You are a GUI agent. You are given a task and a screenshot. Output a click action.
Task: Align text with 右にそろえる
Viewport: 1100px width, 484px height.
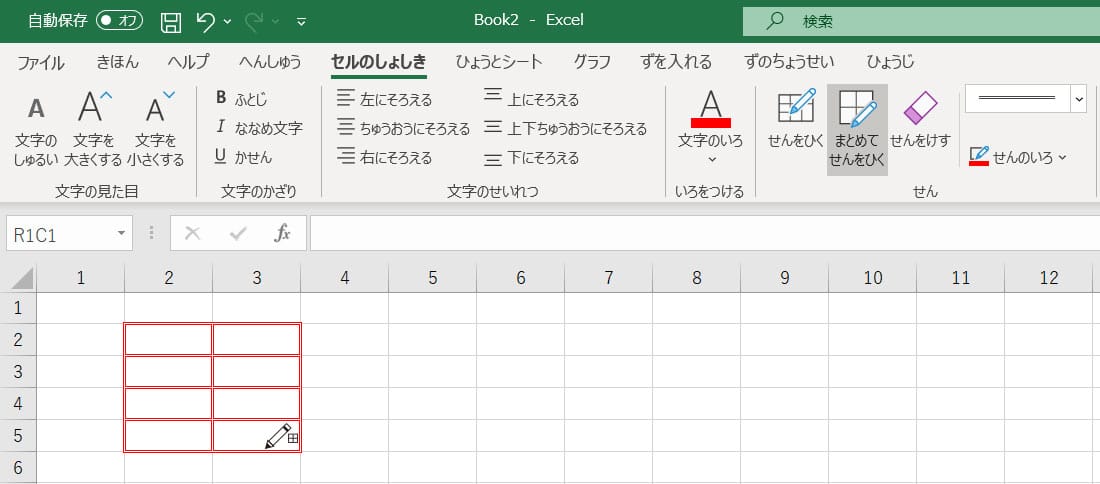[384, 157]
